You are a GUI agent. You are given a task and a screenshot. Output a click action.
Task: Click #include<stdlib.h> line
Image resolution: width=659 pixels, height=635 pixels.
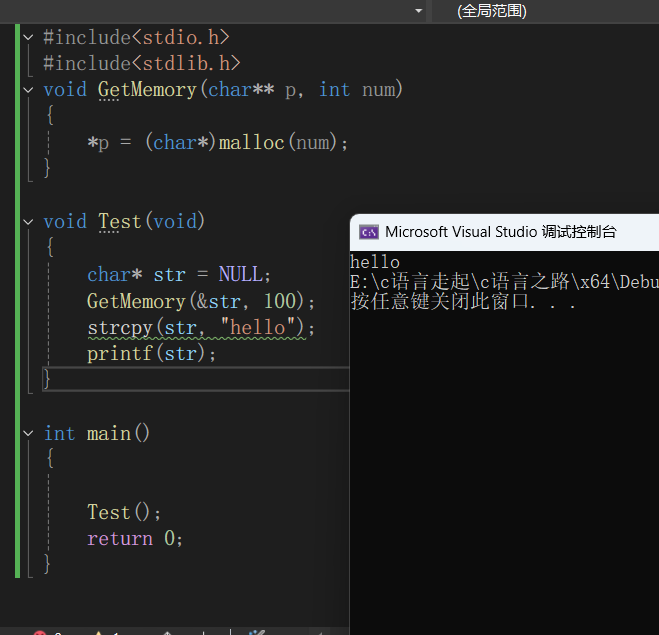click(142, 63)
